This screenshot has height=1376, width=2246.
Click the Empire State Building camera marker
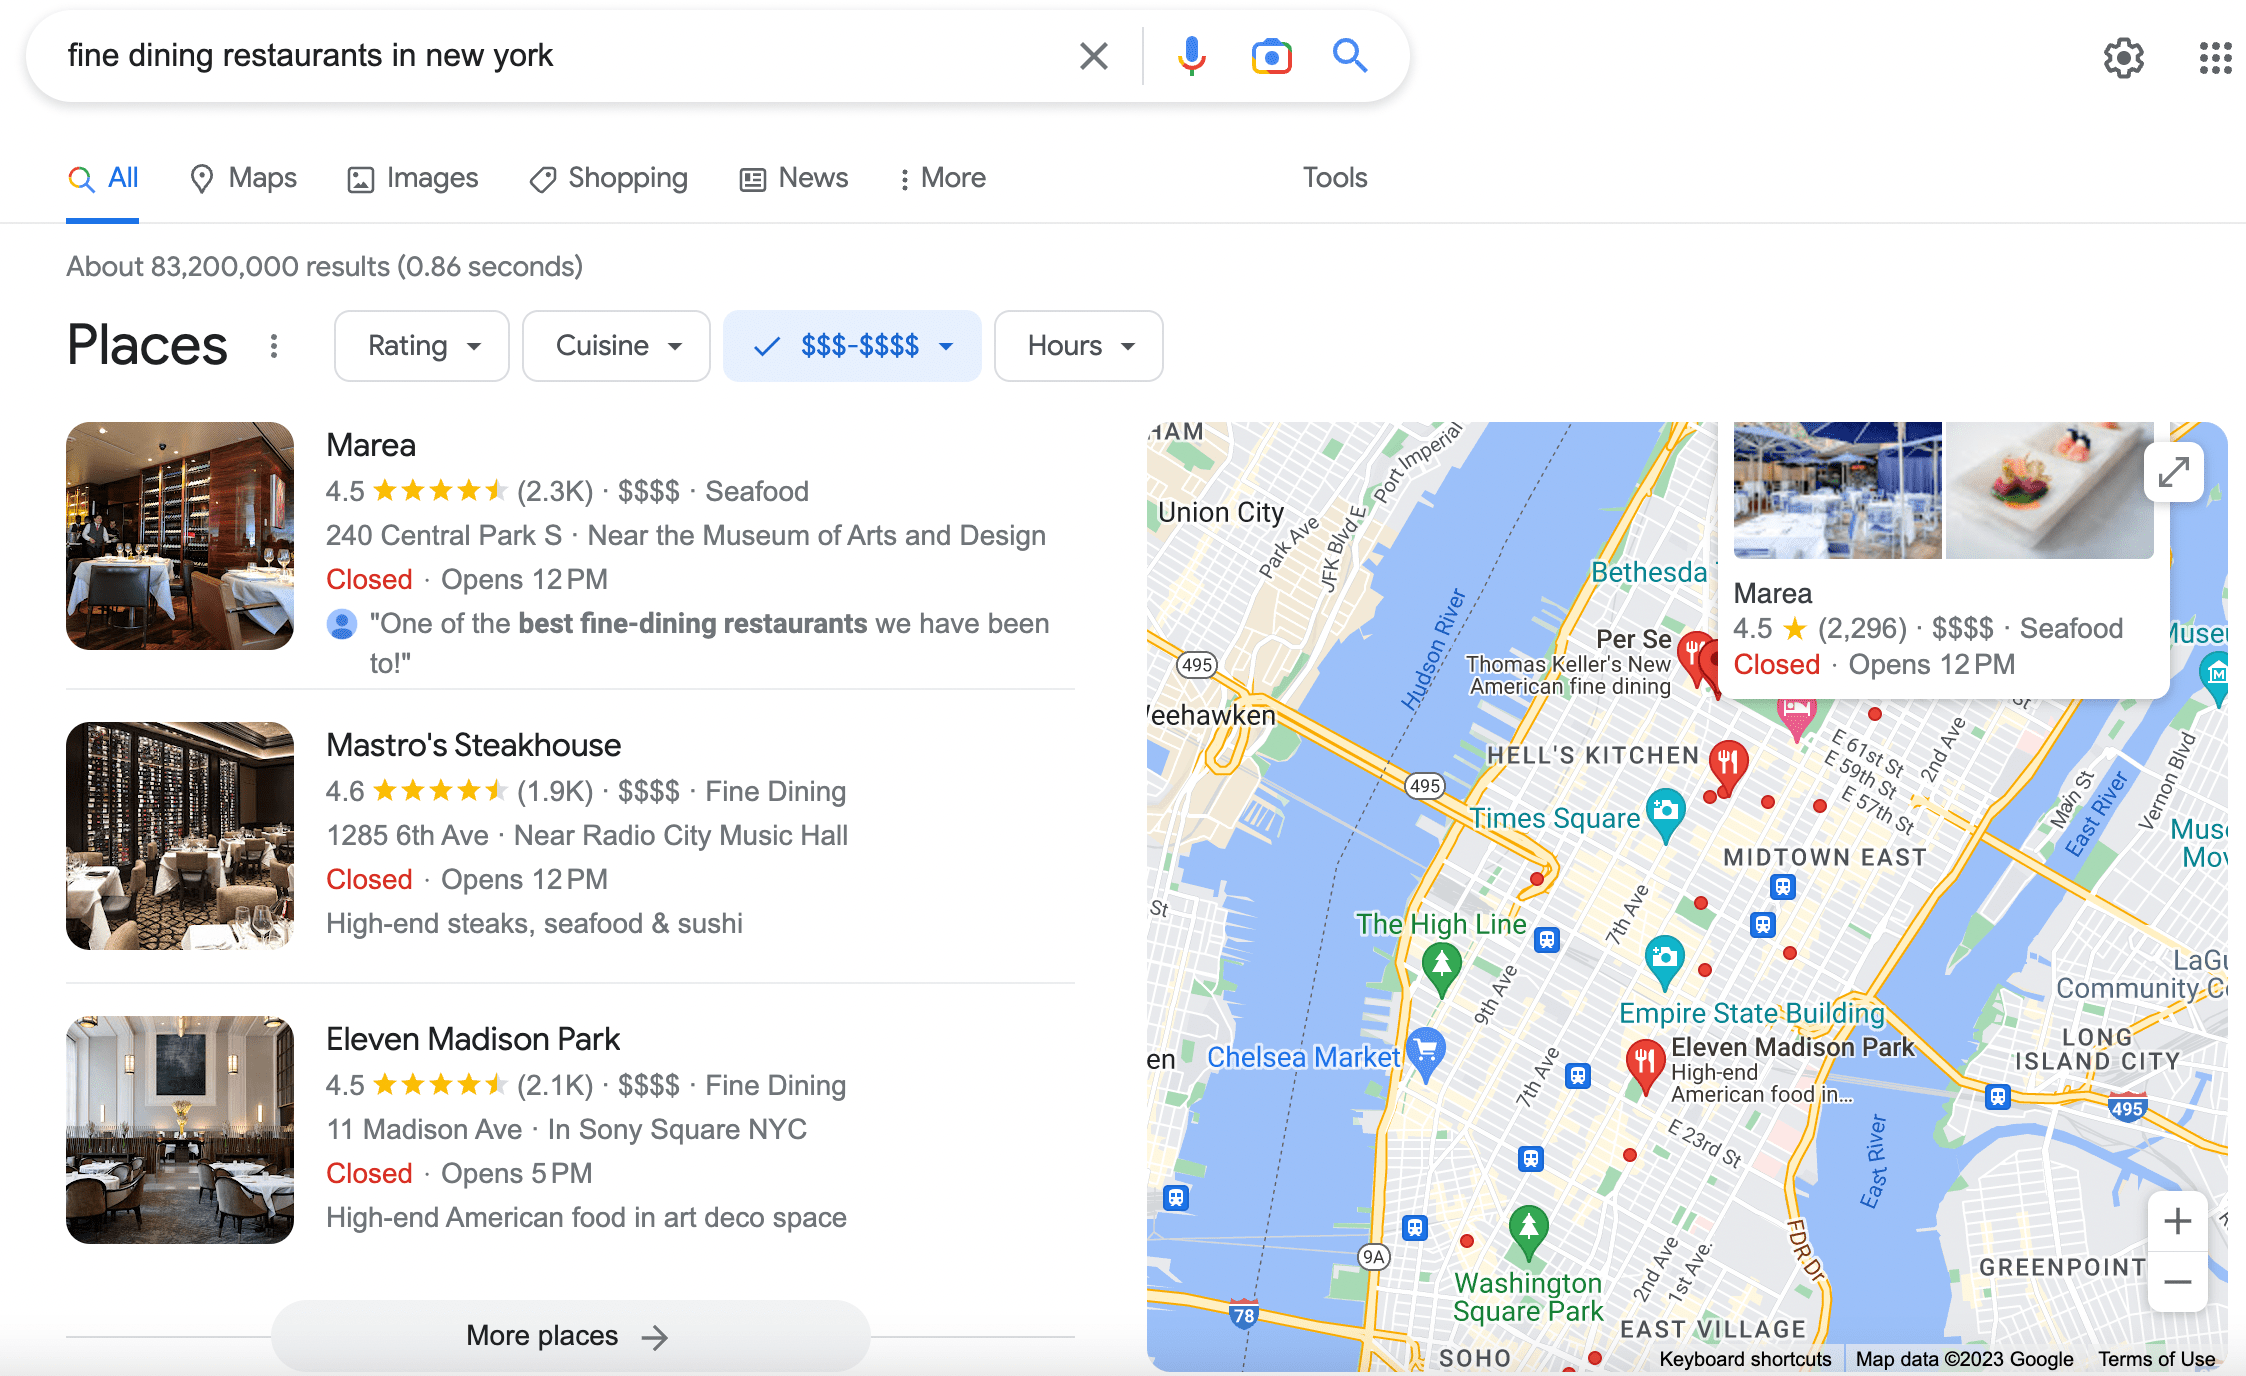click(x=1664, y=962)
